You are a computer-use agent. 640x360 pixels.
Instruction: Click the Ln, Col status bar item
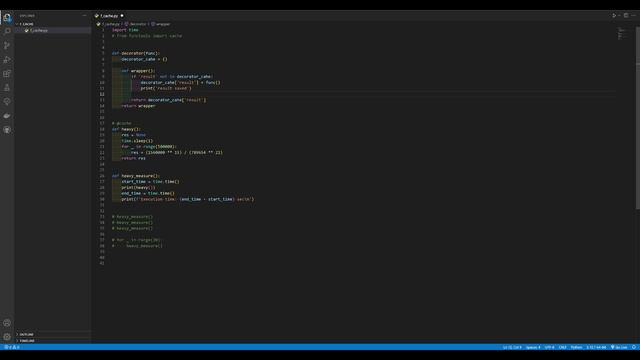(512, 347)
